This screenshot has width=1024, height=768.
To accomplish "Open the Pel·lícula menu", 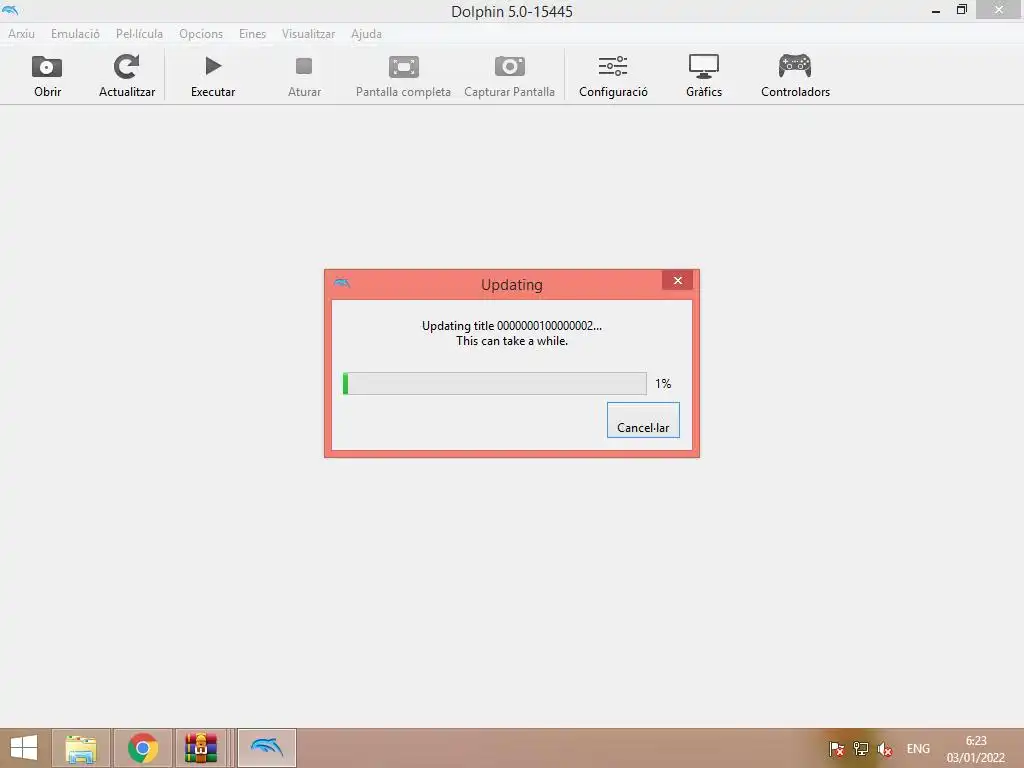I will click(x=139, y=34).
